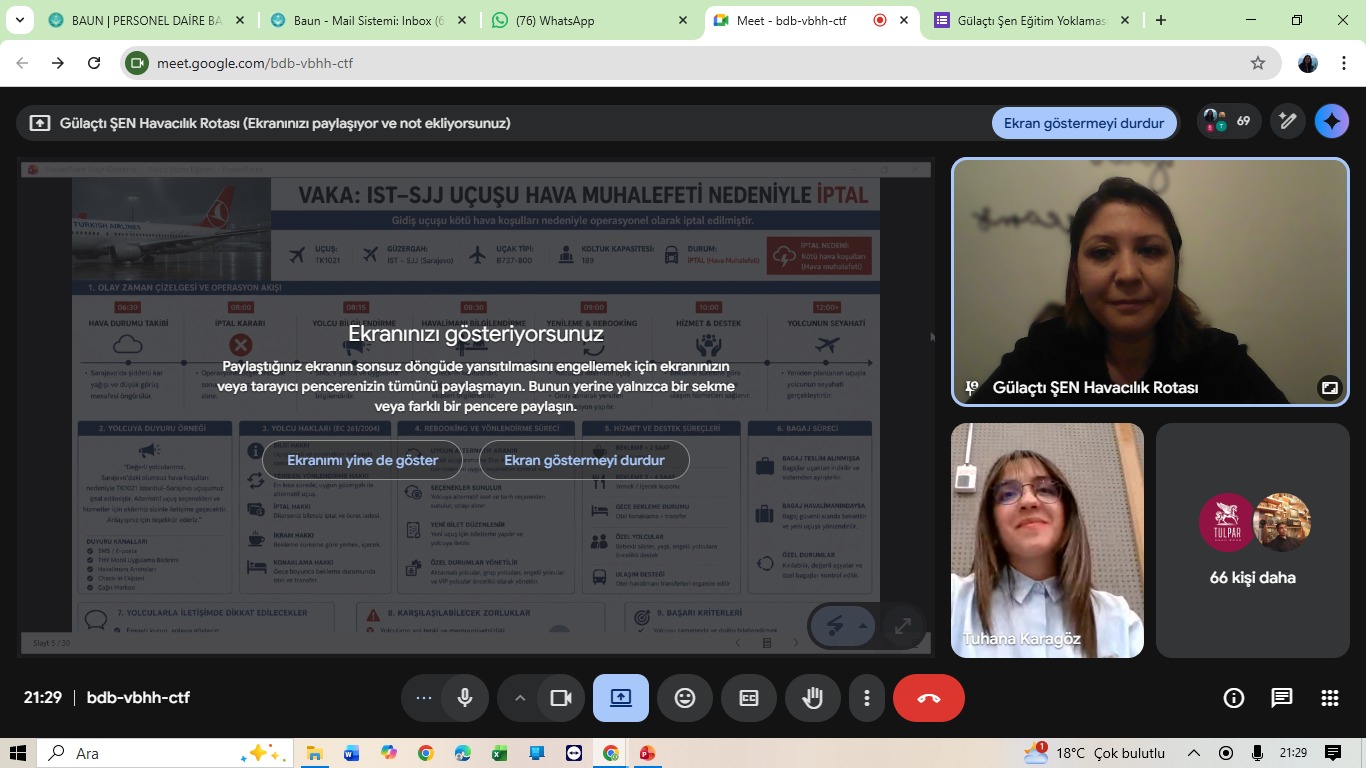Open File Explorer from taskbar
1366x768 pixels.
tap(314, 753)
